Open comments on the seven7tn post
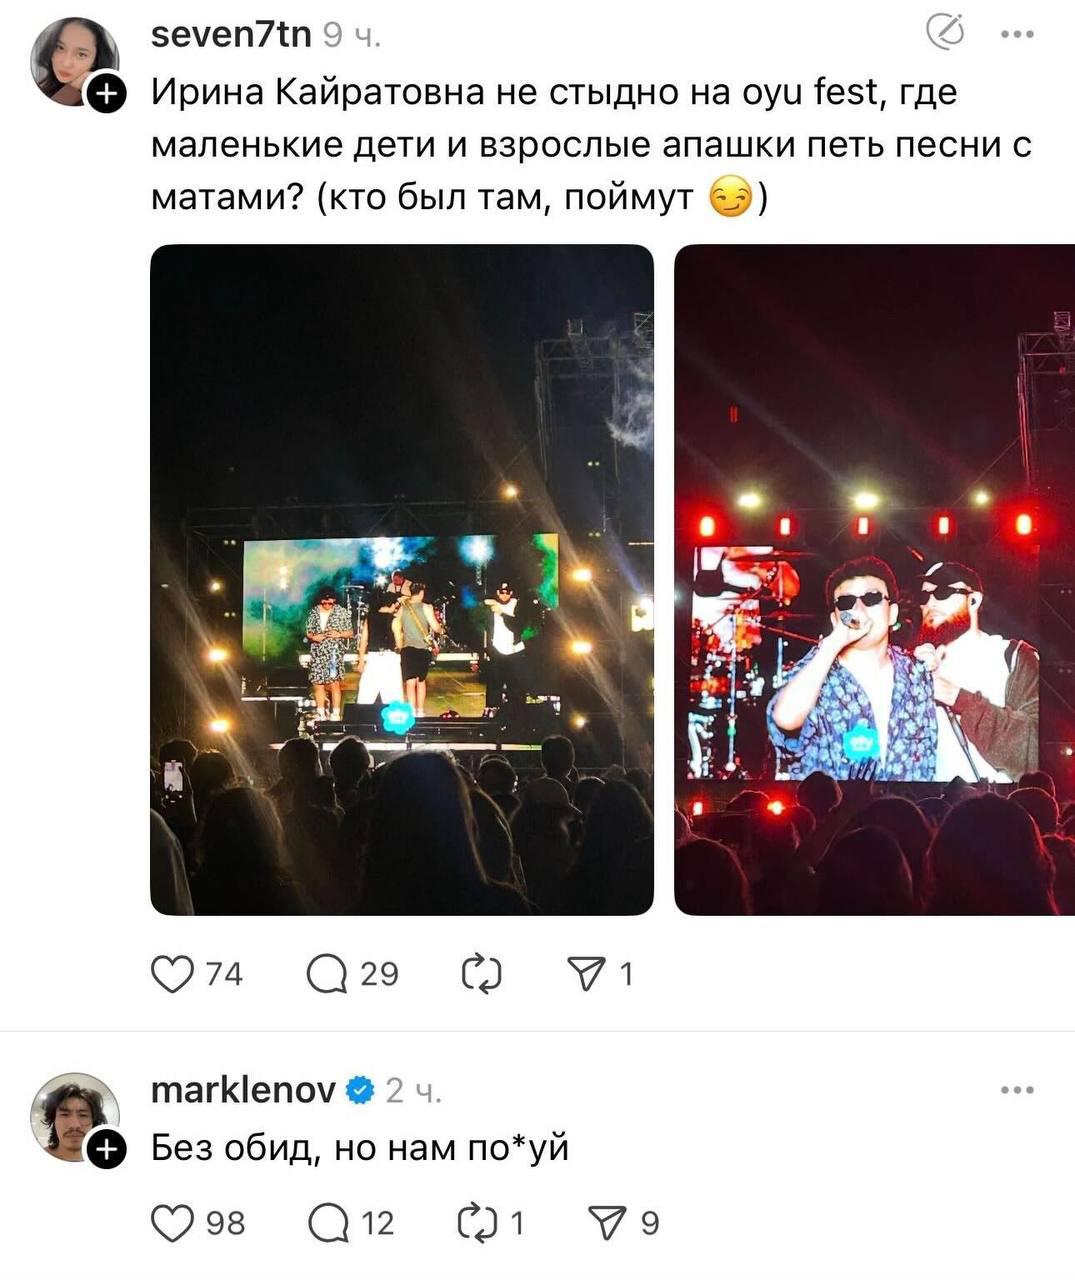The image size is (1075, 1280). pos(326,973)
